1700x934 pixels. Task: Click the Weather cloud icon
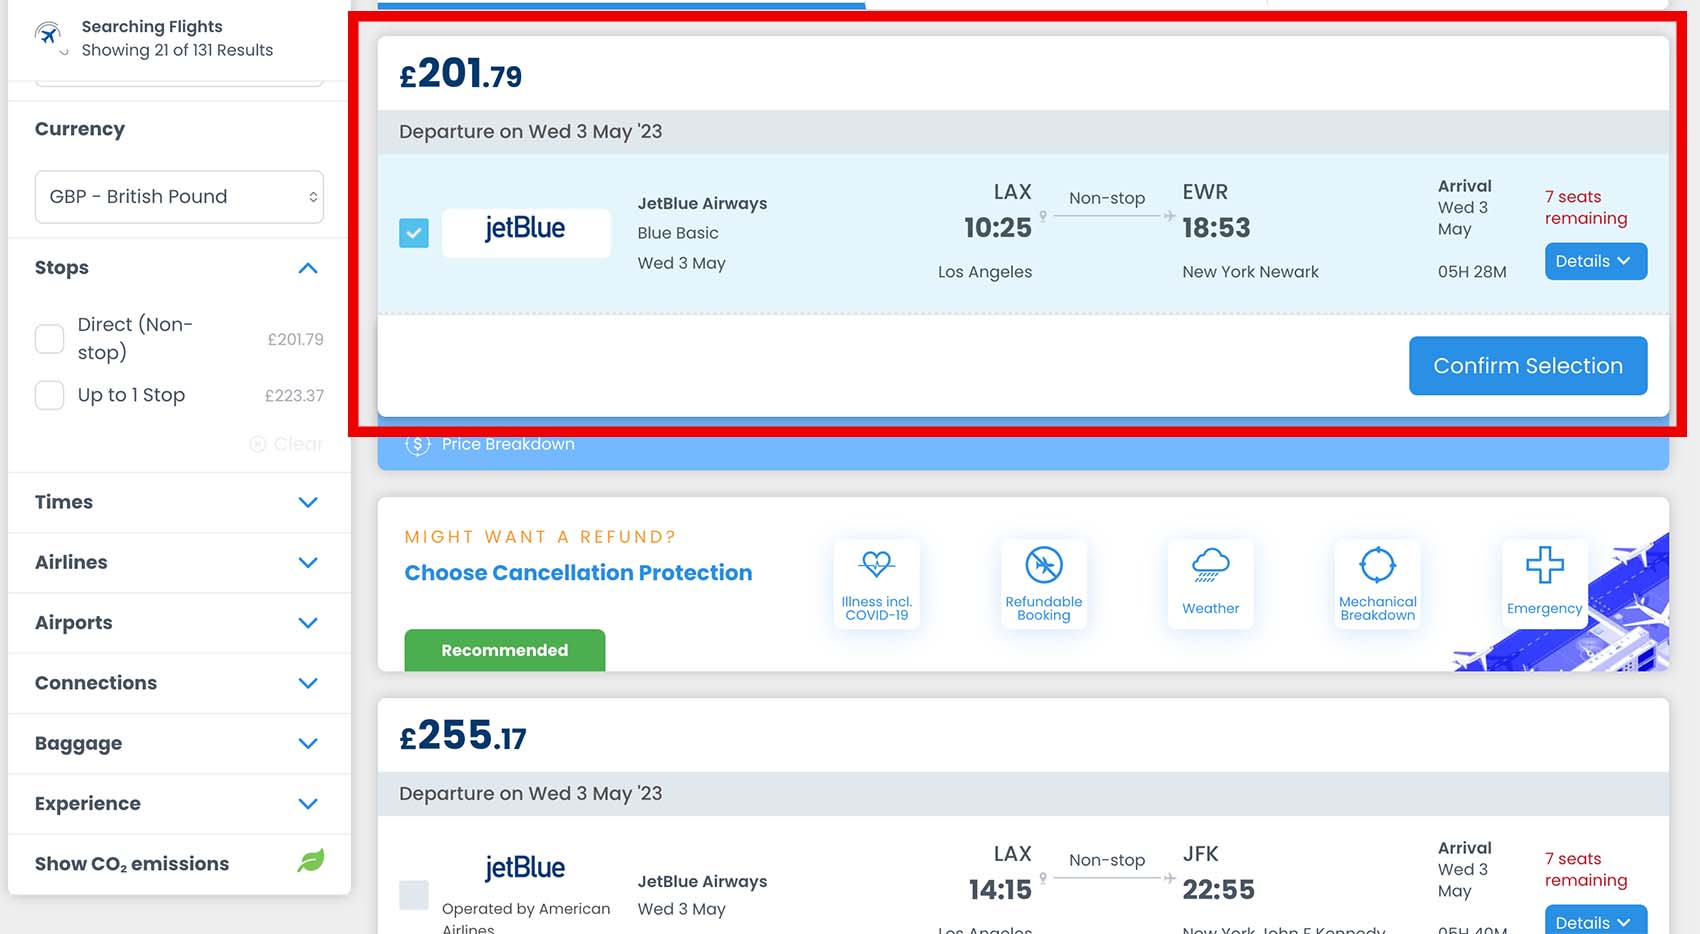[1210, 565]
